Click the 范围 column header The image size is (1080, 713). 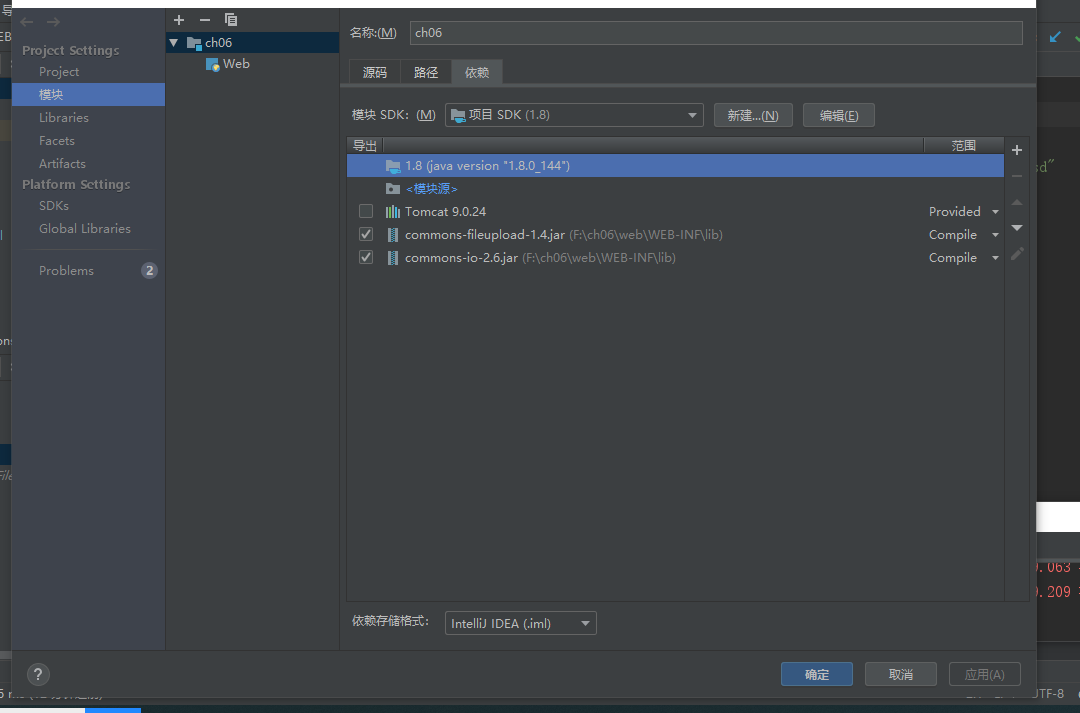tap(964, 145)
